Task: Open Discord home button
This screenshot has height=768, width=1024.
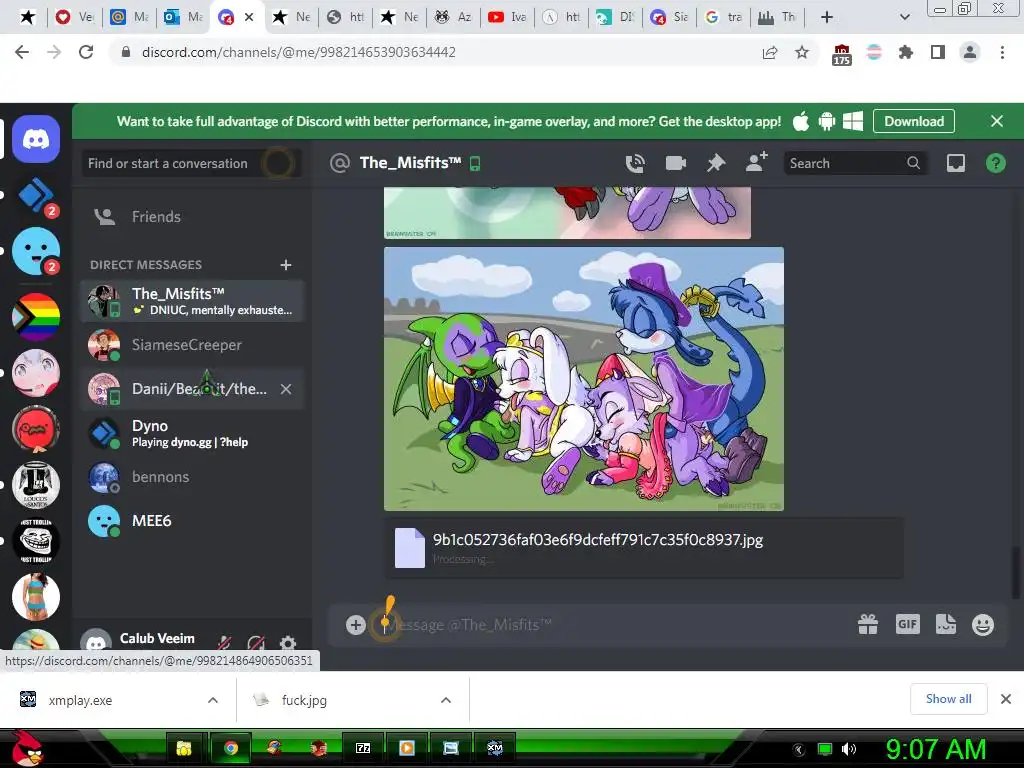Action: point(36,139)
